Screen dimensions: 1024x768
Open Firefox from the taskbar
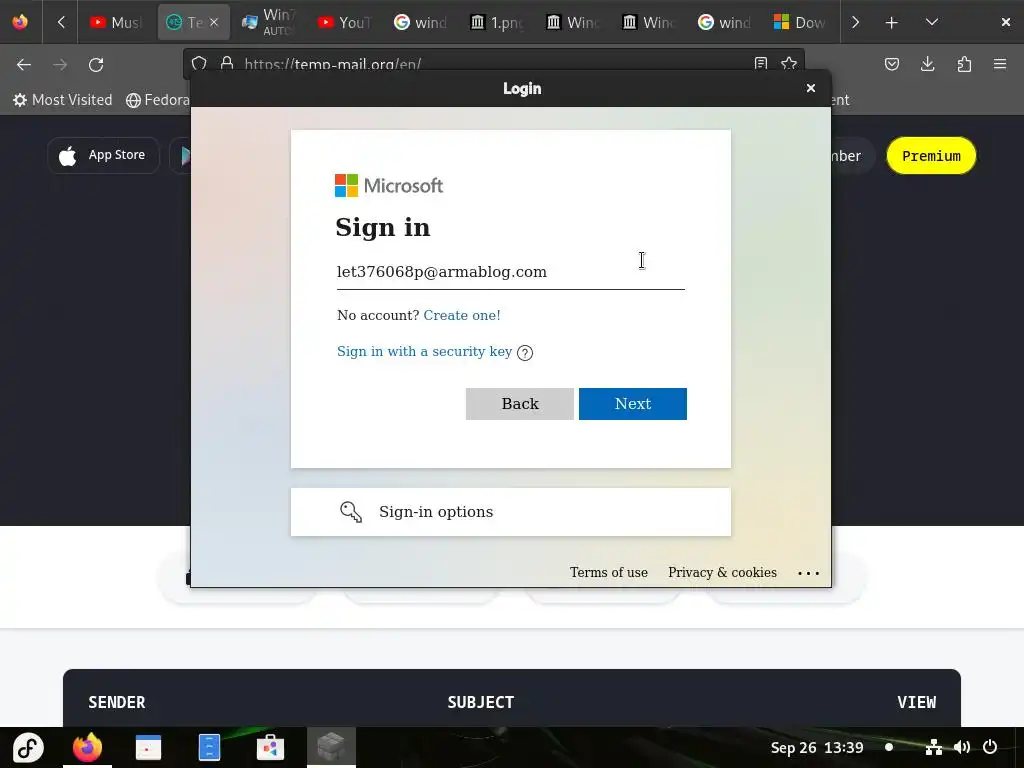click(x=87, y=747)
